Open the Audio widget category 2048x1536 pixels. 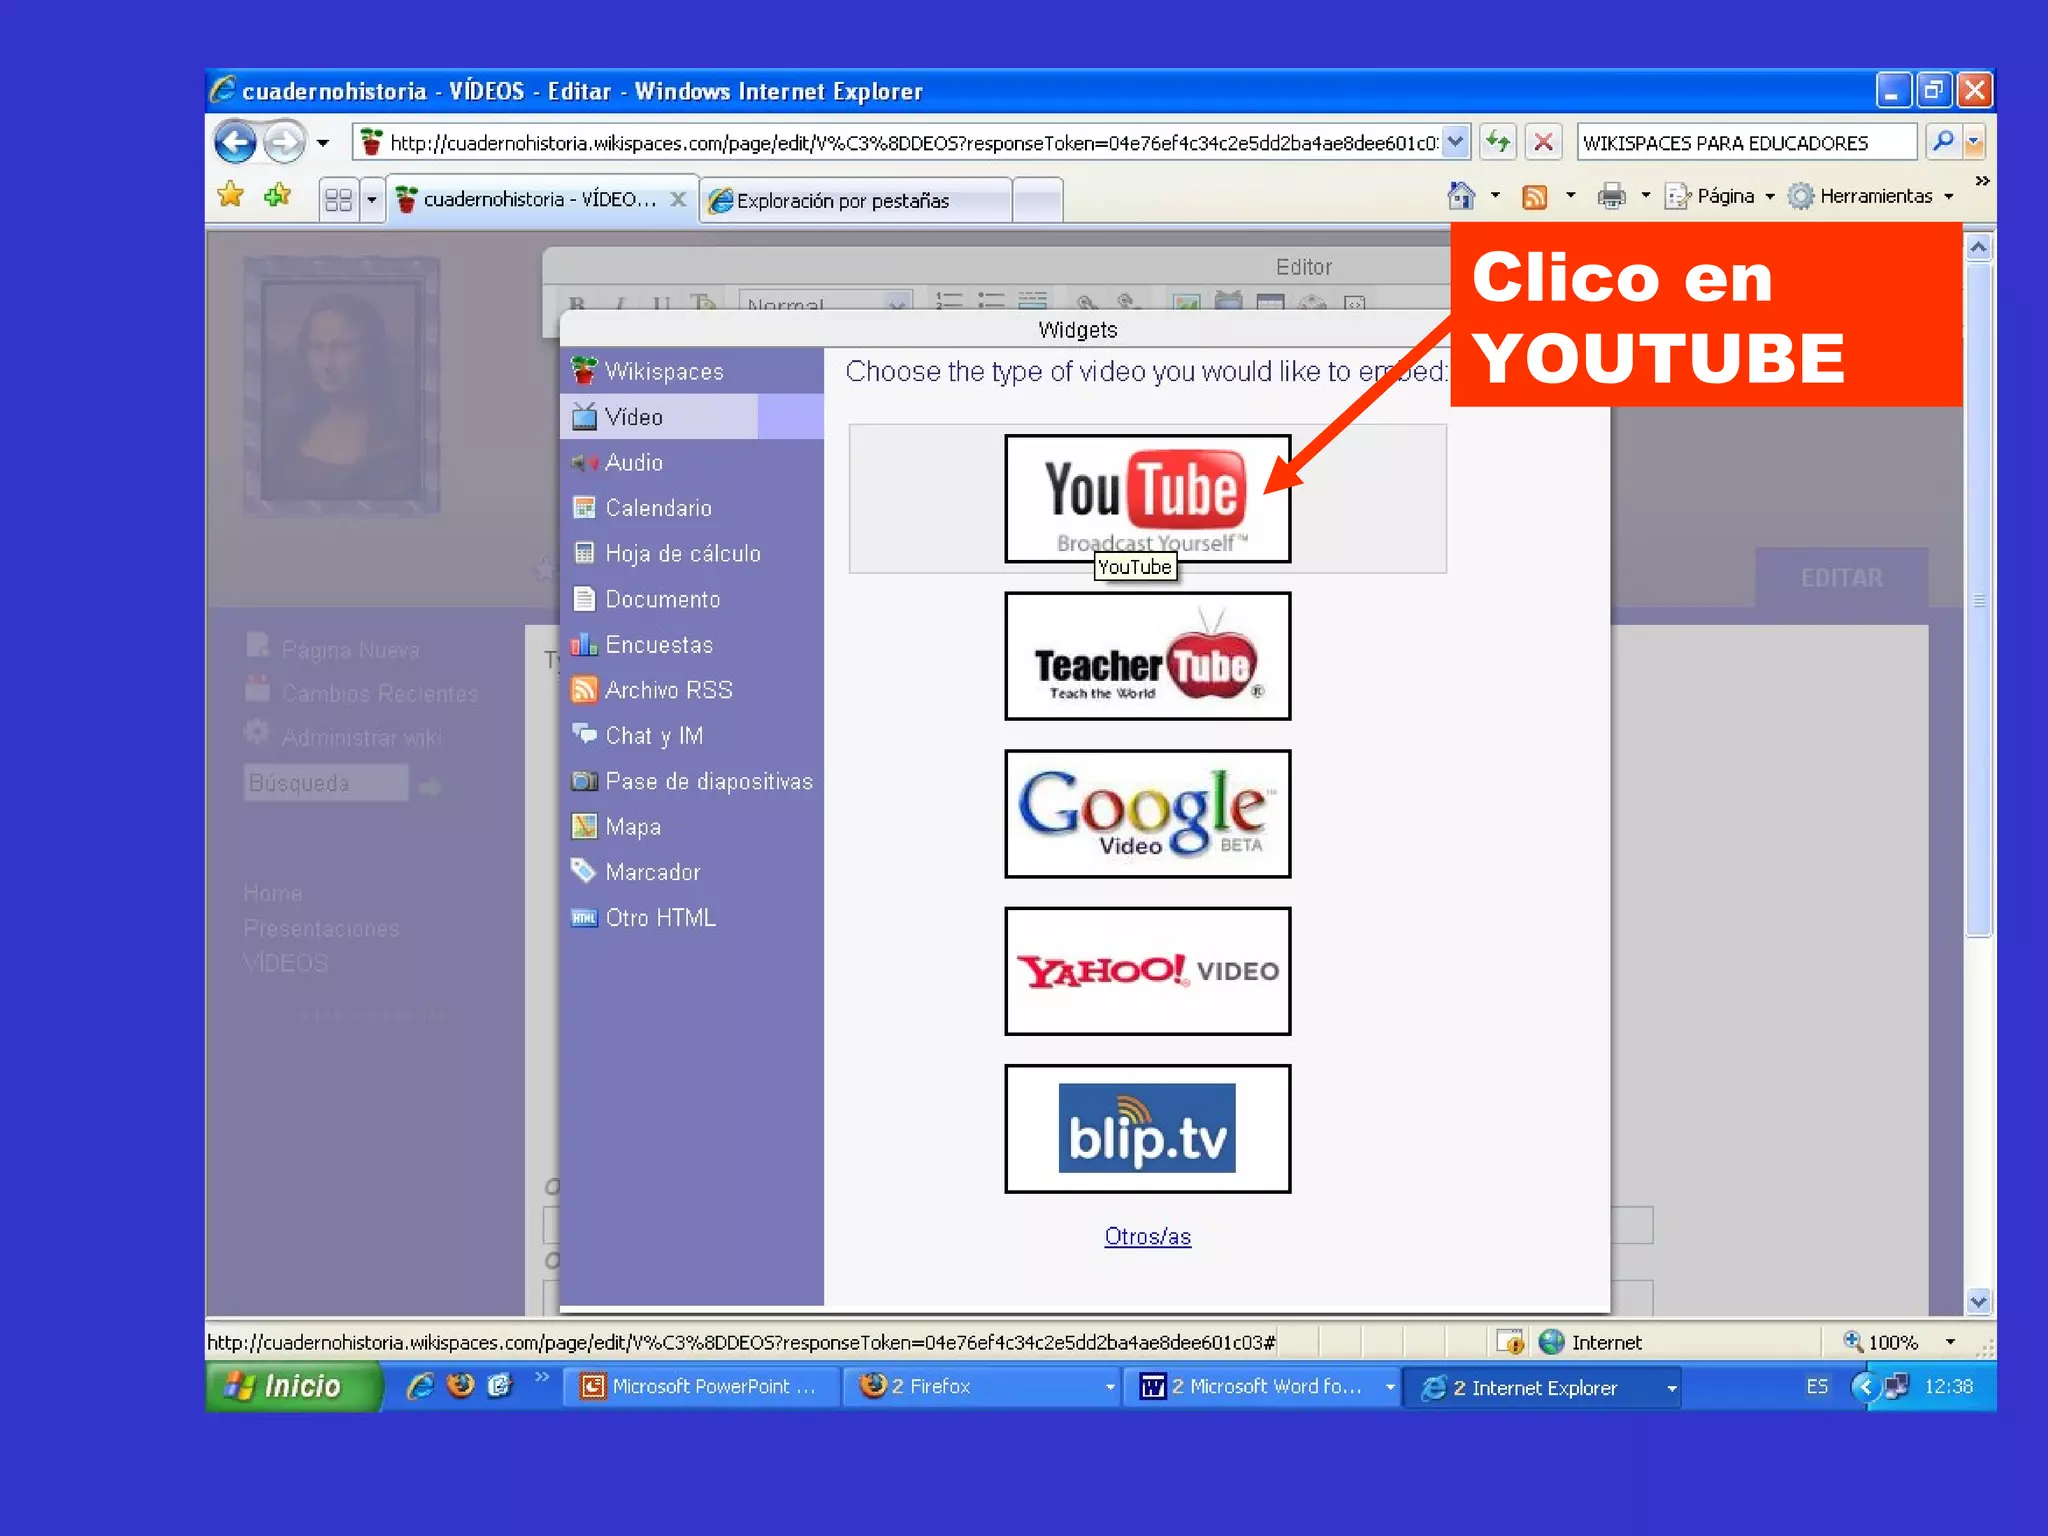click(x=691, y=462)
